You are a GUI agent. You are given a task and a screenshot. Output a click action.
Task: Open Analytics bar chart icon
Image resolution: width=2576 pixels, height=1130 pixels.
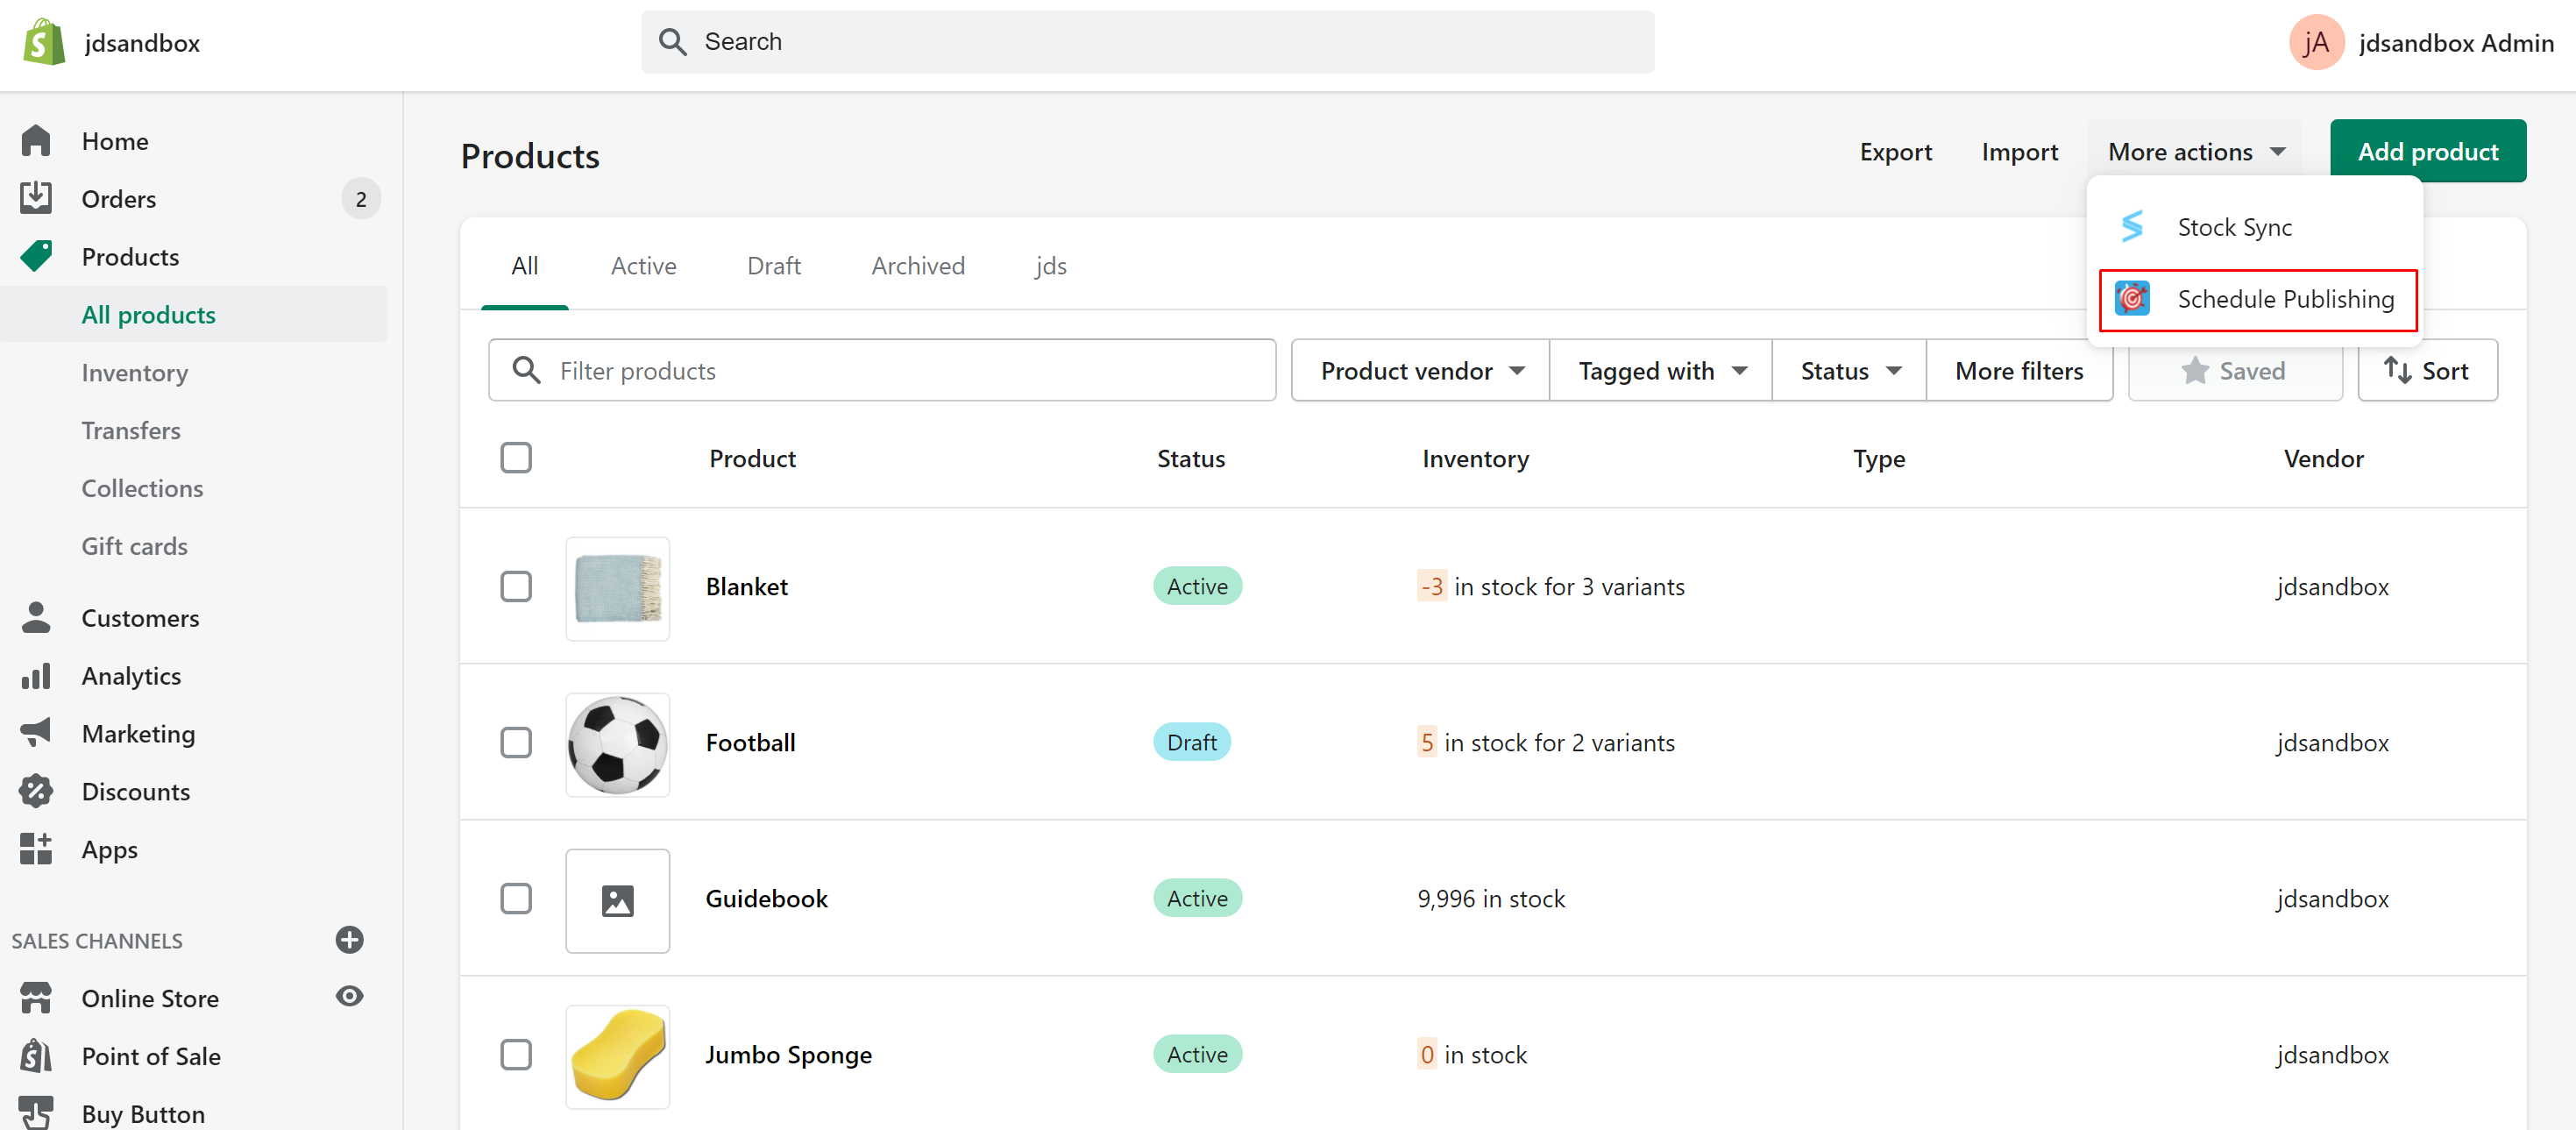pos(36,676)
